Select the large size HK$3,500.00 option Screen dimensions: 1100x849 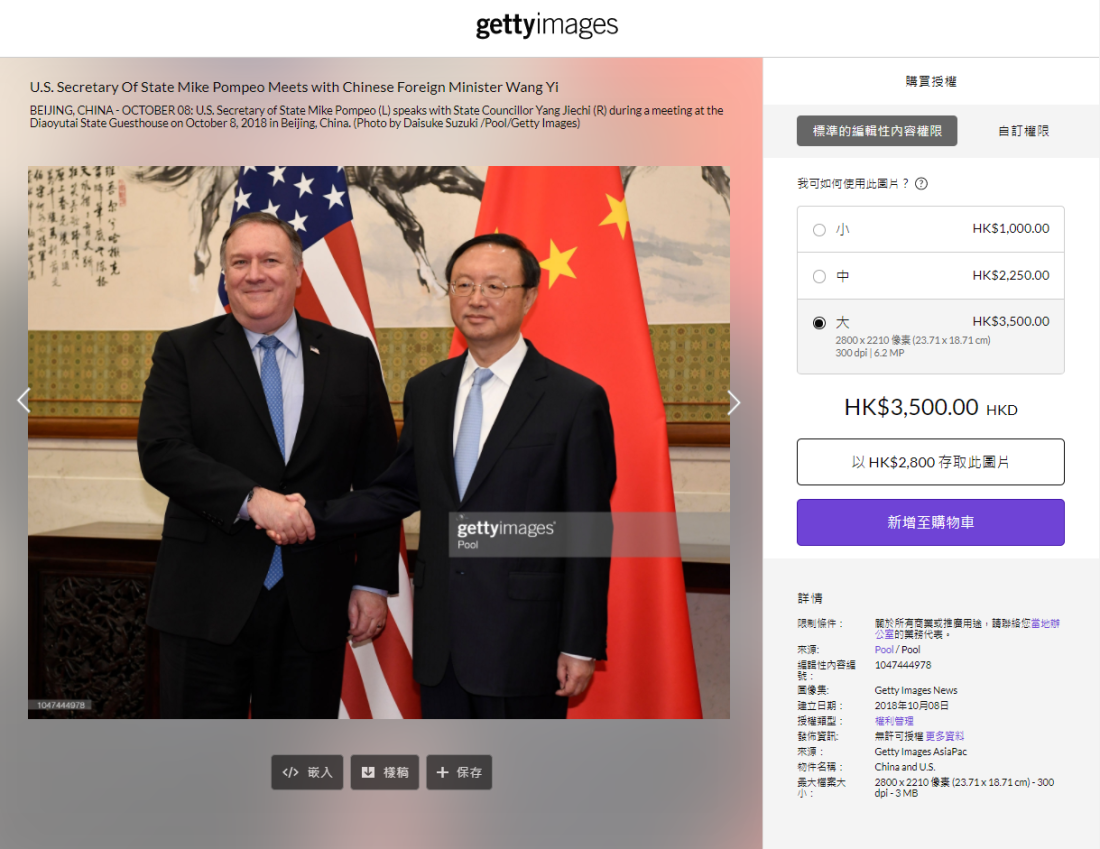pyautogui.click(x=930, y=337)
